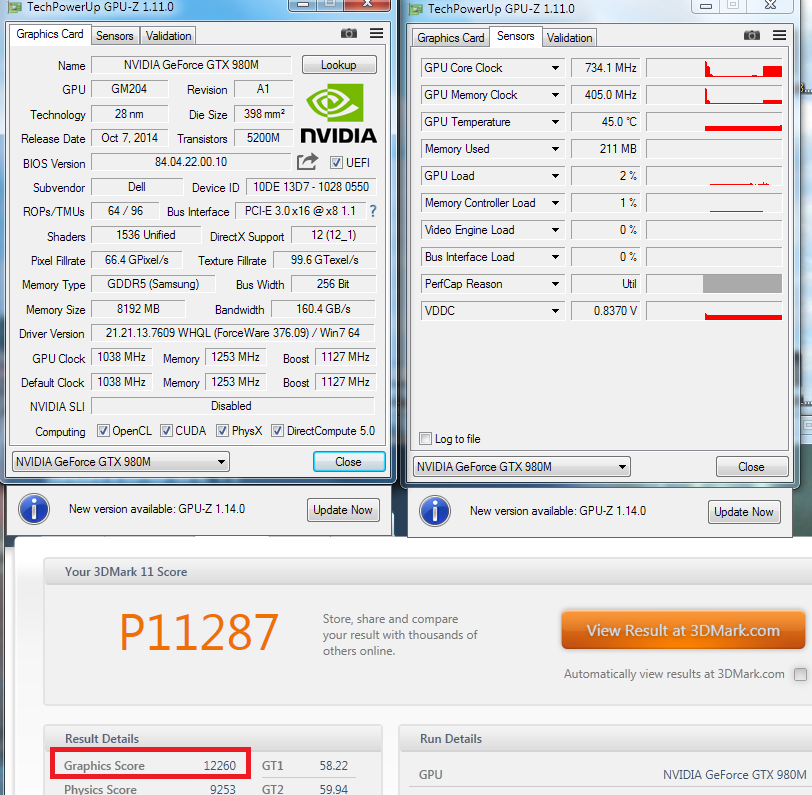Click the GPU Load sensor graph
The width and height of the screenshot is (812, 795).
point(714,176)
